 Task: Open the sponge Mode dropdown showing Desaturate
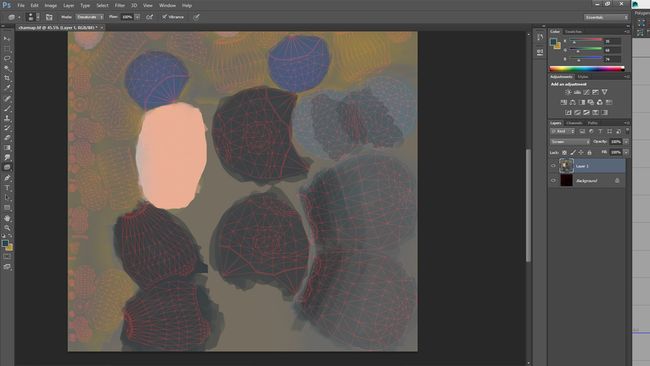click(x=90, y=17)
